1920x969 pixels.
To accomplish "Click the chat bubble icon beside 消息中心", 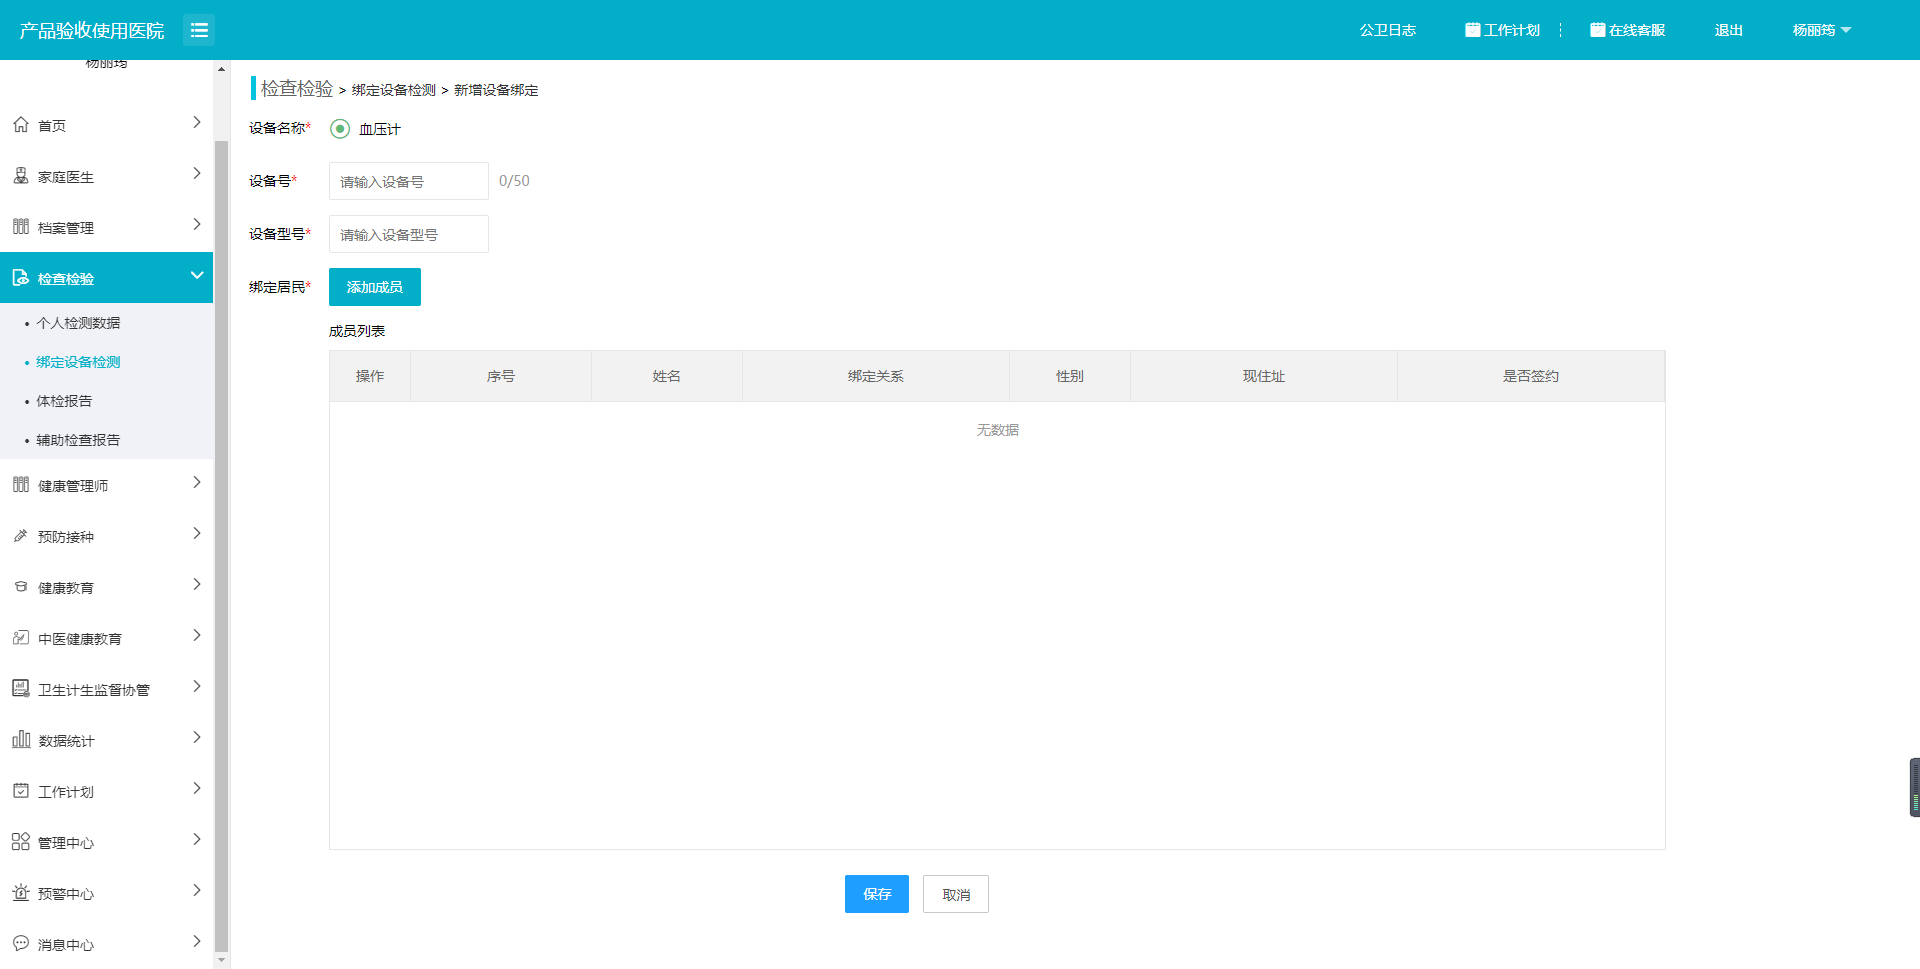I will (x=21, y=943).
